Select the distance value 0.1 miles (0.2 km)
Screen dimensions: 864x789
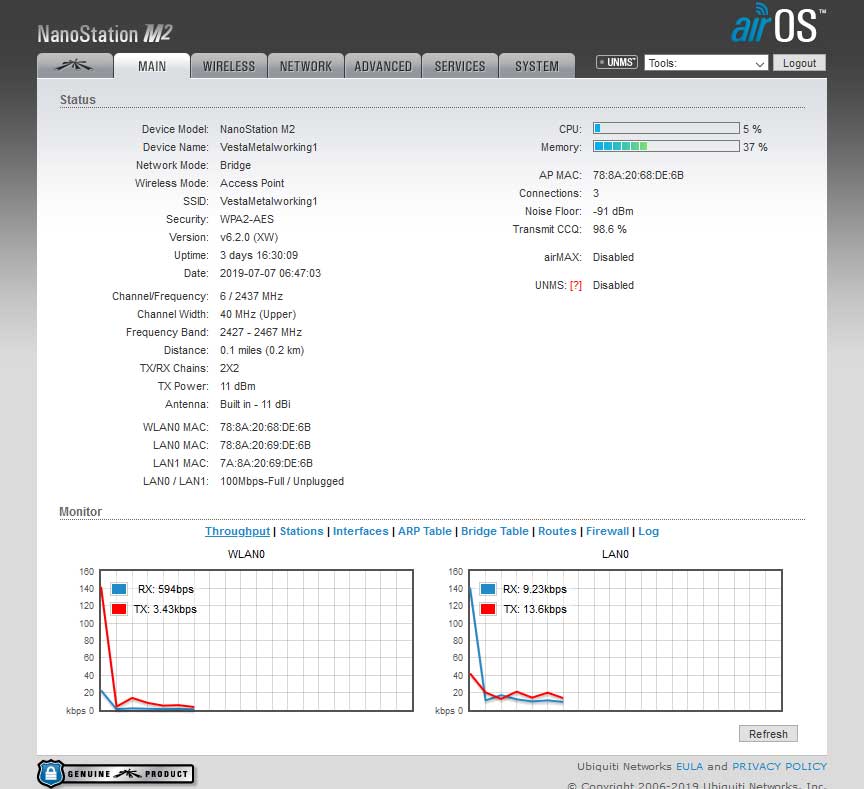(262, 350)
